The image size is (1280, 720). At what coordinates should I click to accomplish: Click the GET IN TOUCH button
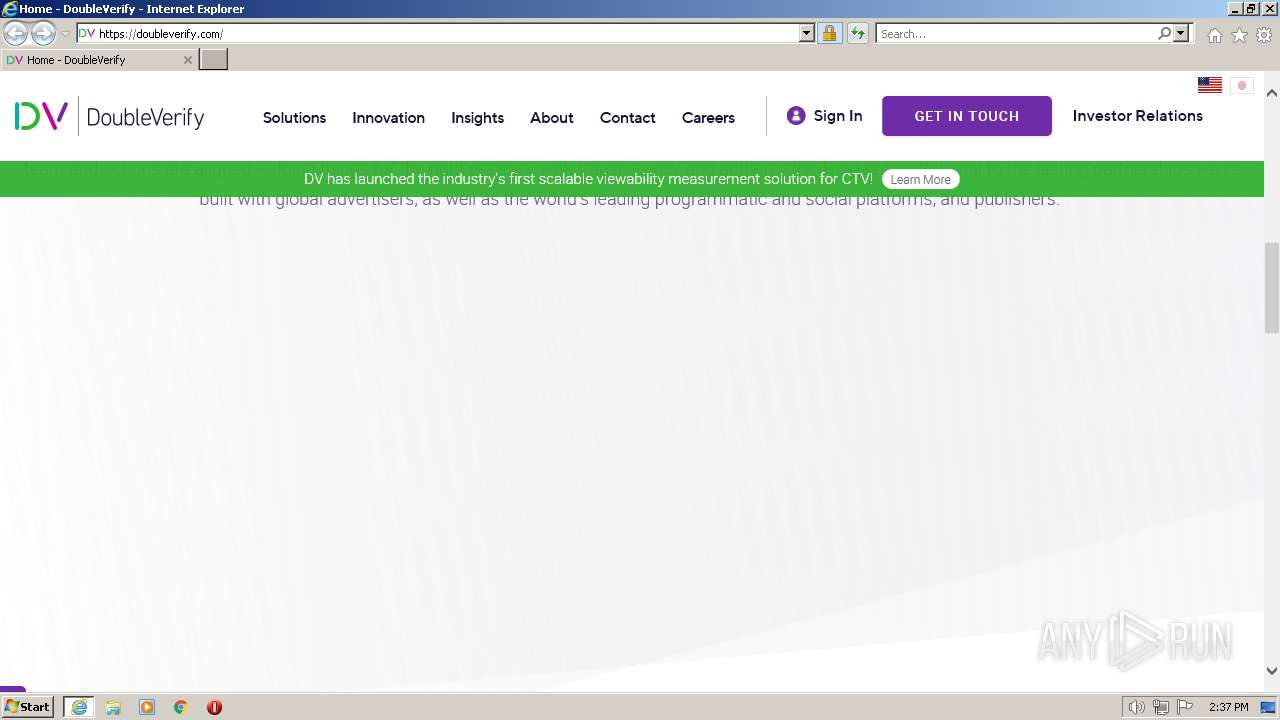[967, 116]
